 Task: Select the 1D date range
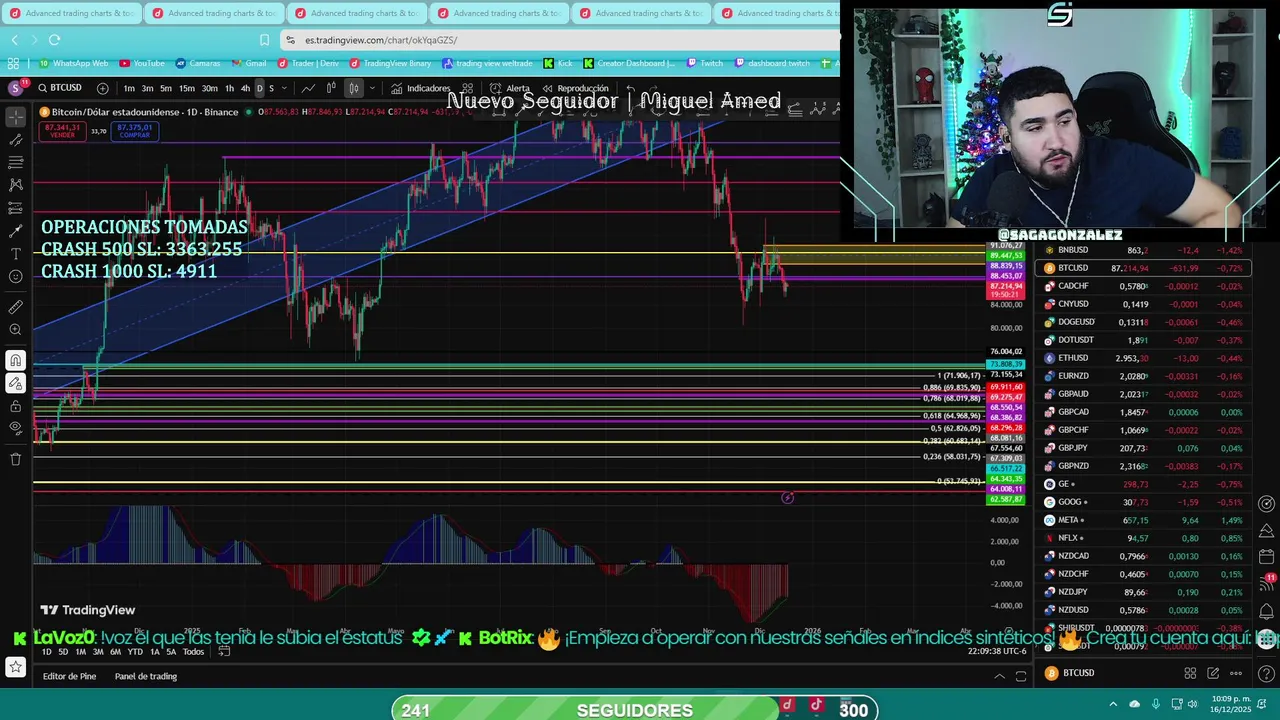(46, 652)
